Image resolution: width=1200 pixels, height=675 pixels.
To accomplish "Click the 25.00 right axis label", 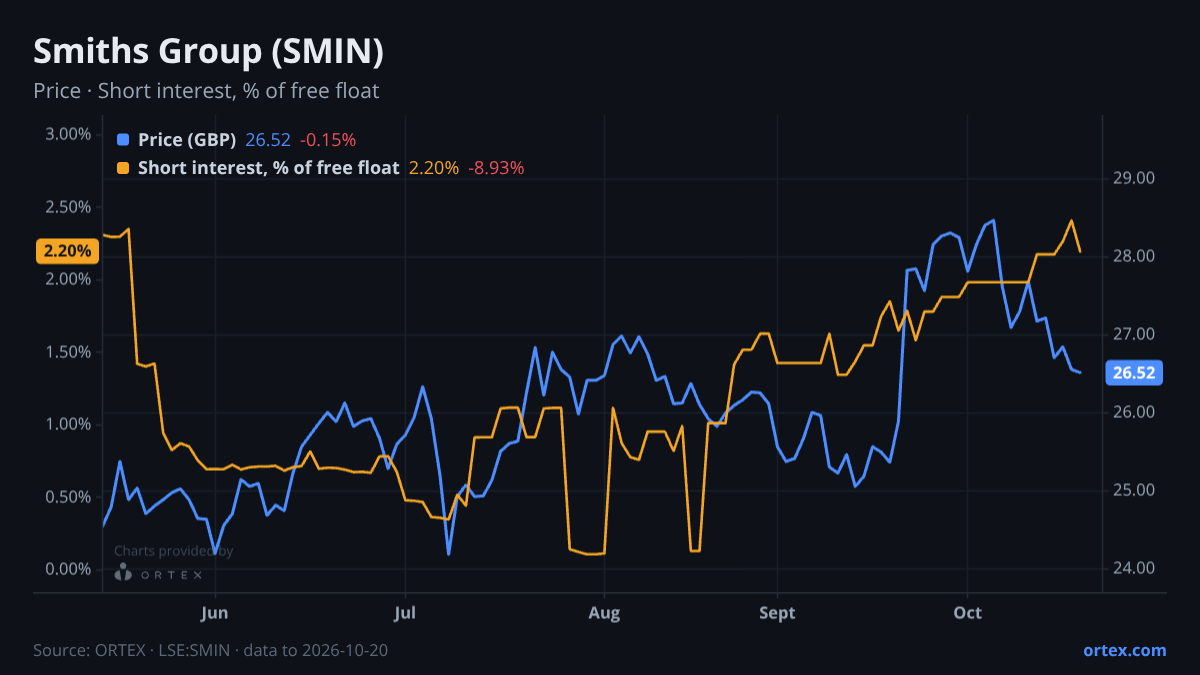I will coord(1134,490).
